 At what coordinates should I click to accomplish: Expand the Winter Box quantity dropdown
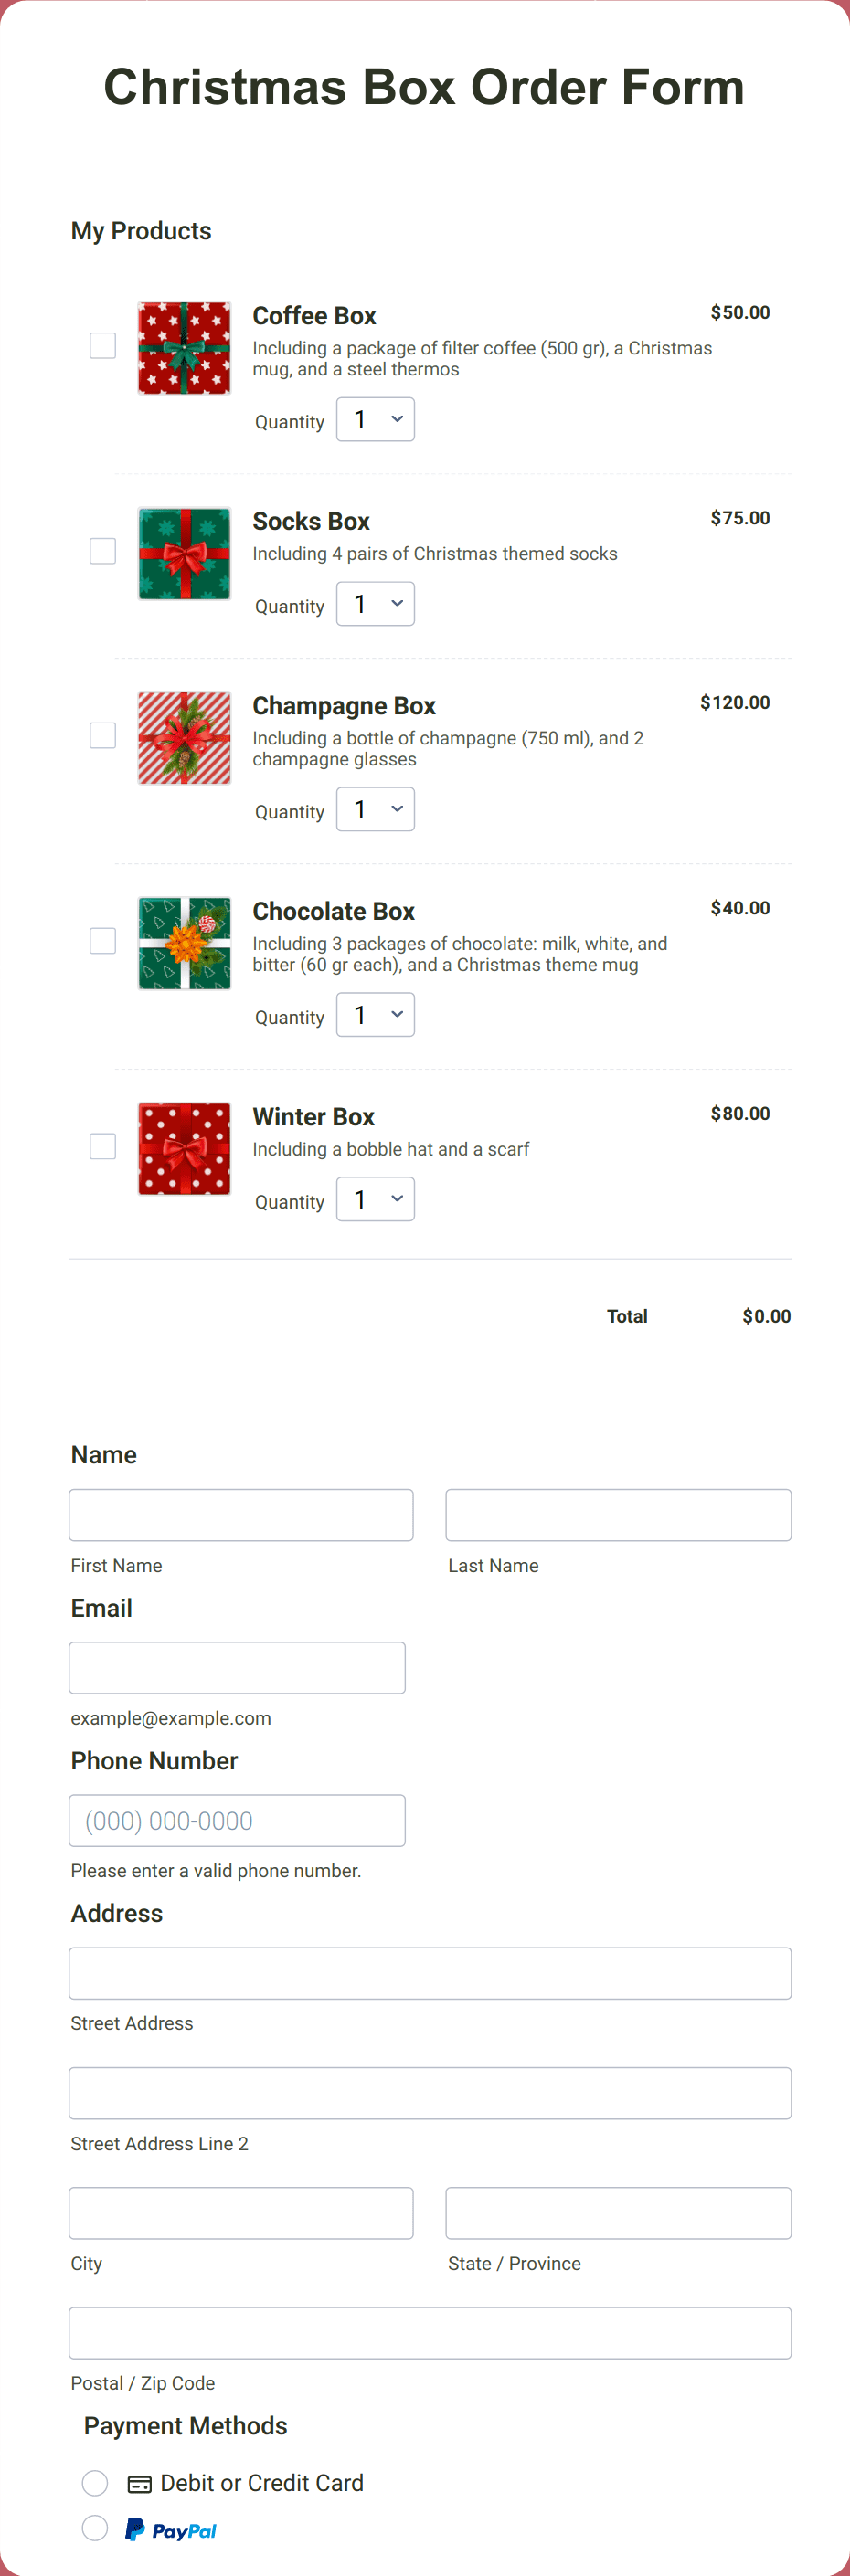pos(375,1198)
